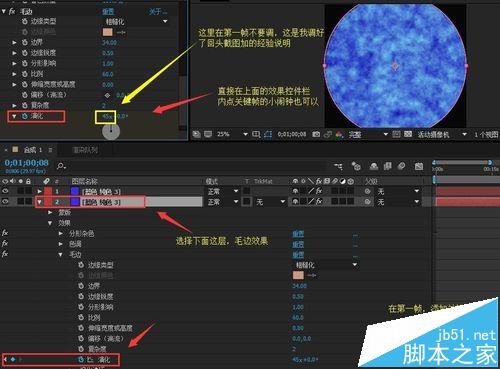Collapse the 演化 property in Effect Controls
This screenshot has height=369, width=500.
(x=14, y=116)
